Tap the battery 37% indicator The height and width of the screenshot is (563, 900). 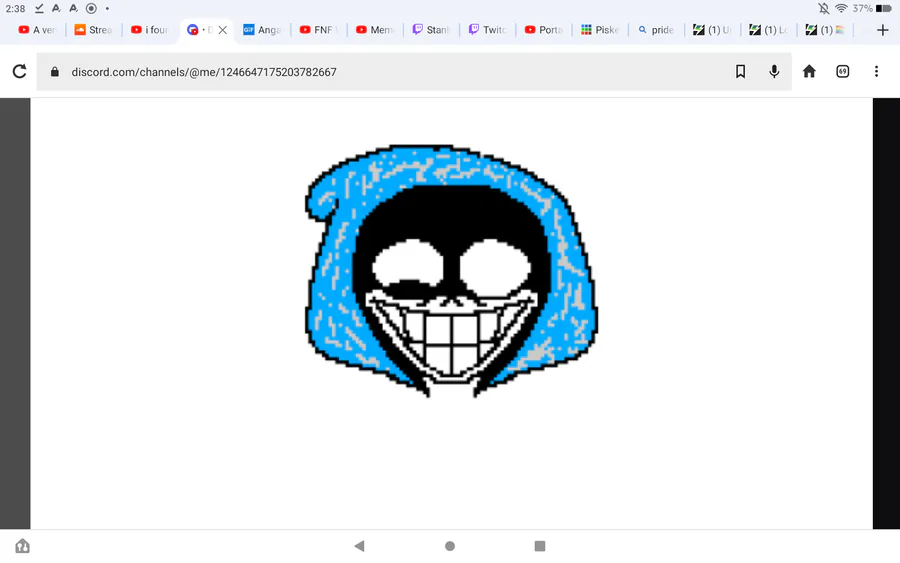[x=871, y=8]
